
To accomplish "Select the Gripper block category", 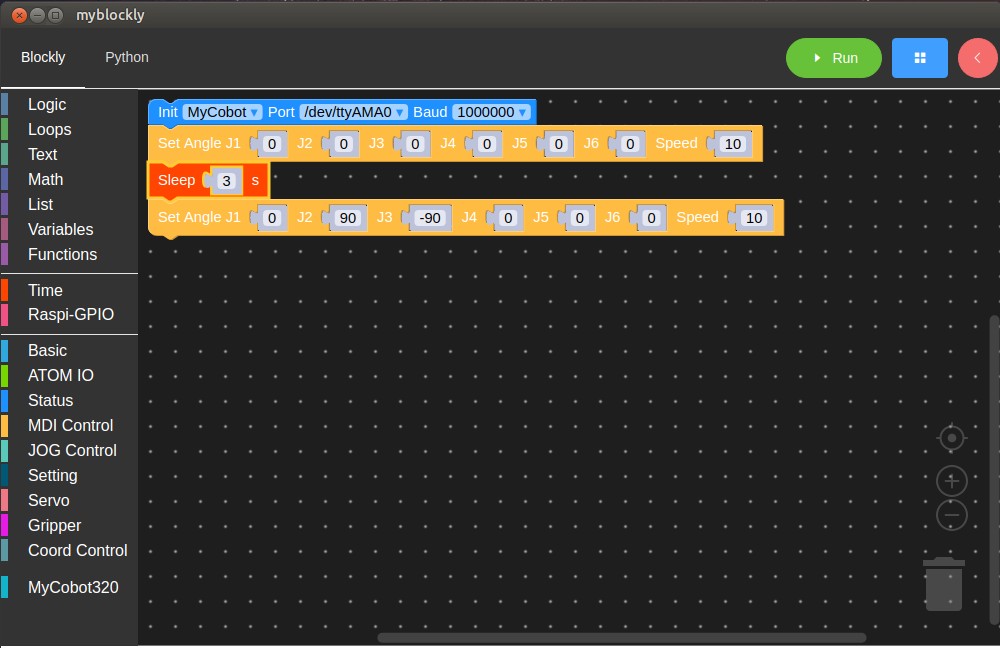I will (54, 525).
